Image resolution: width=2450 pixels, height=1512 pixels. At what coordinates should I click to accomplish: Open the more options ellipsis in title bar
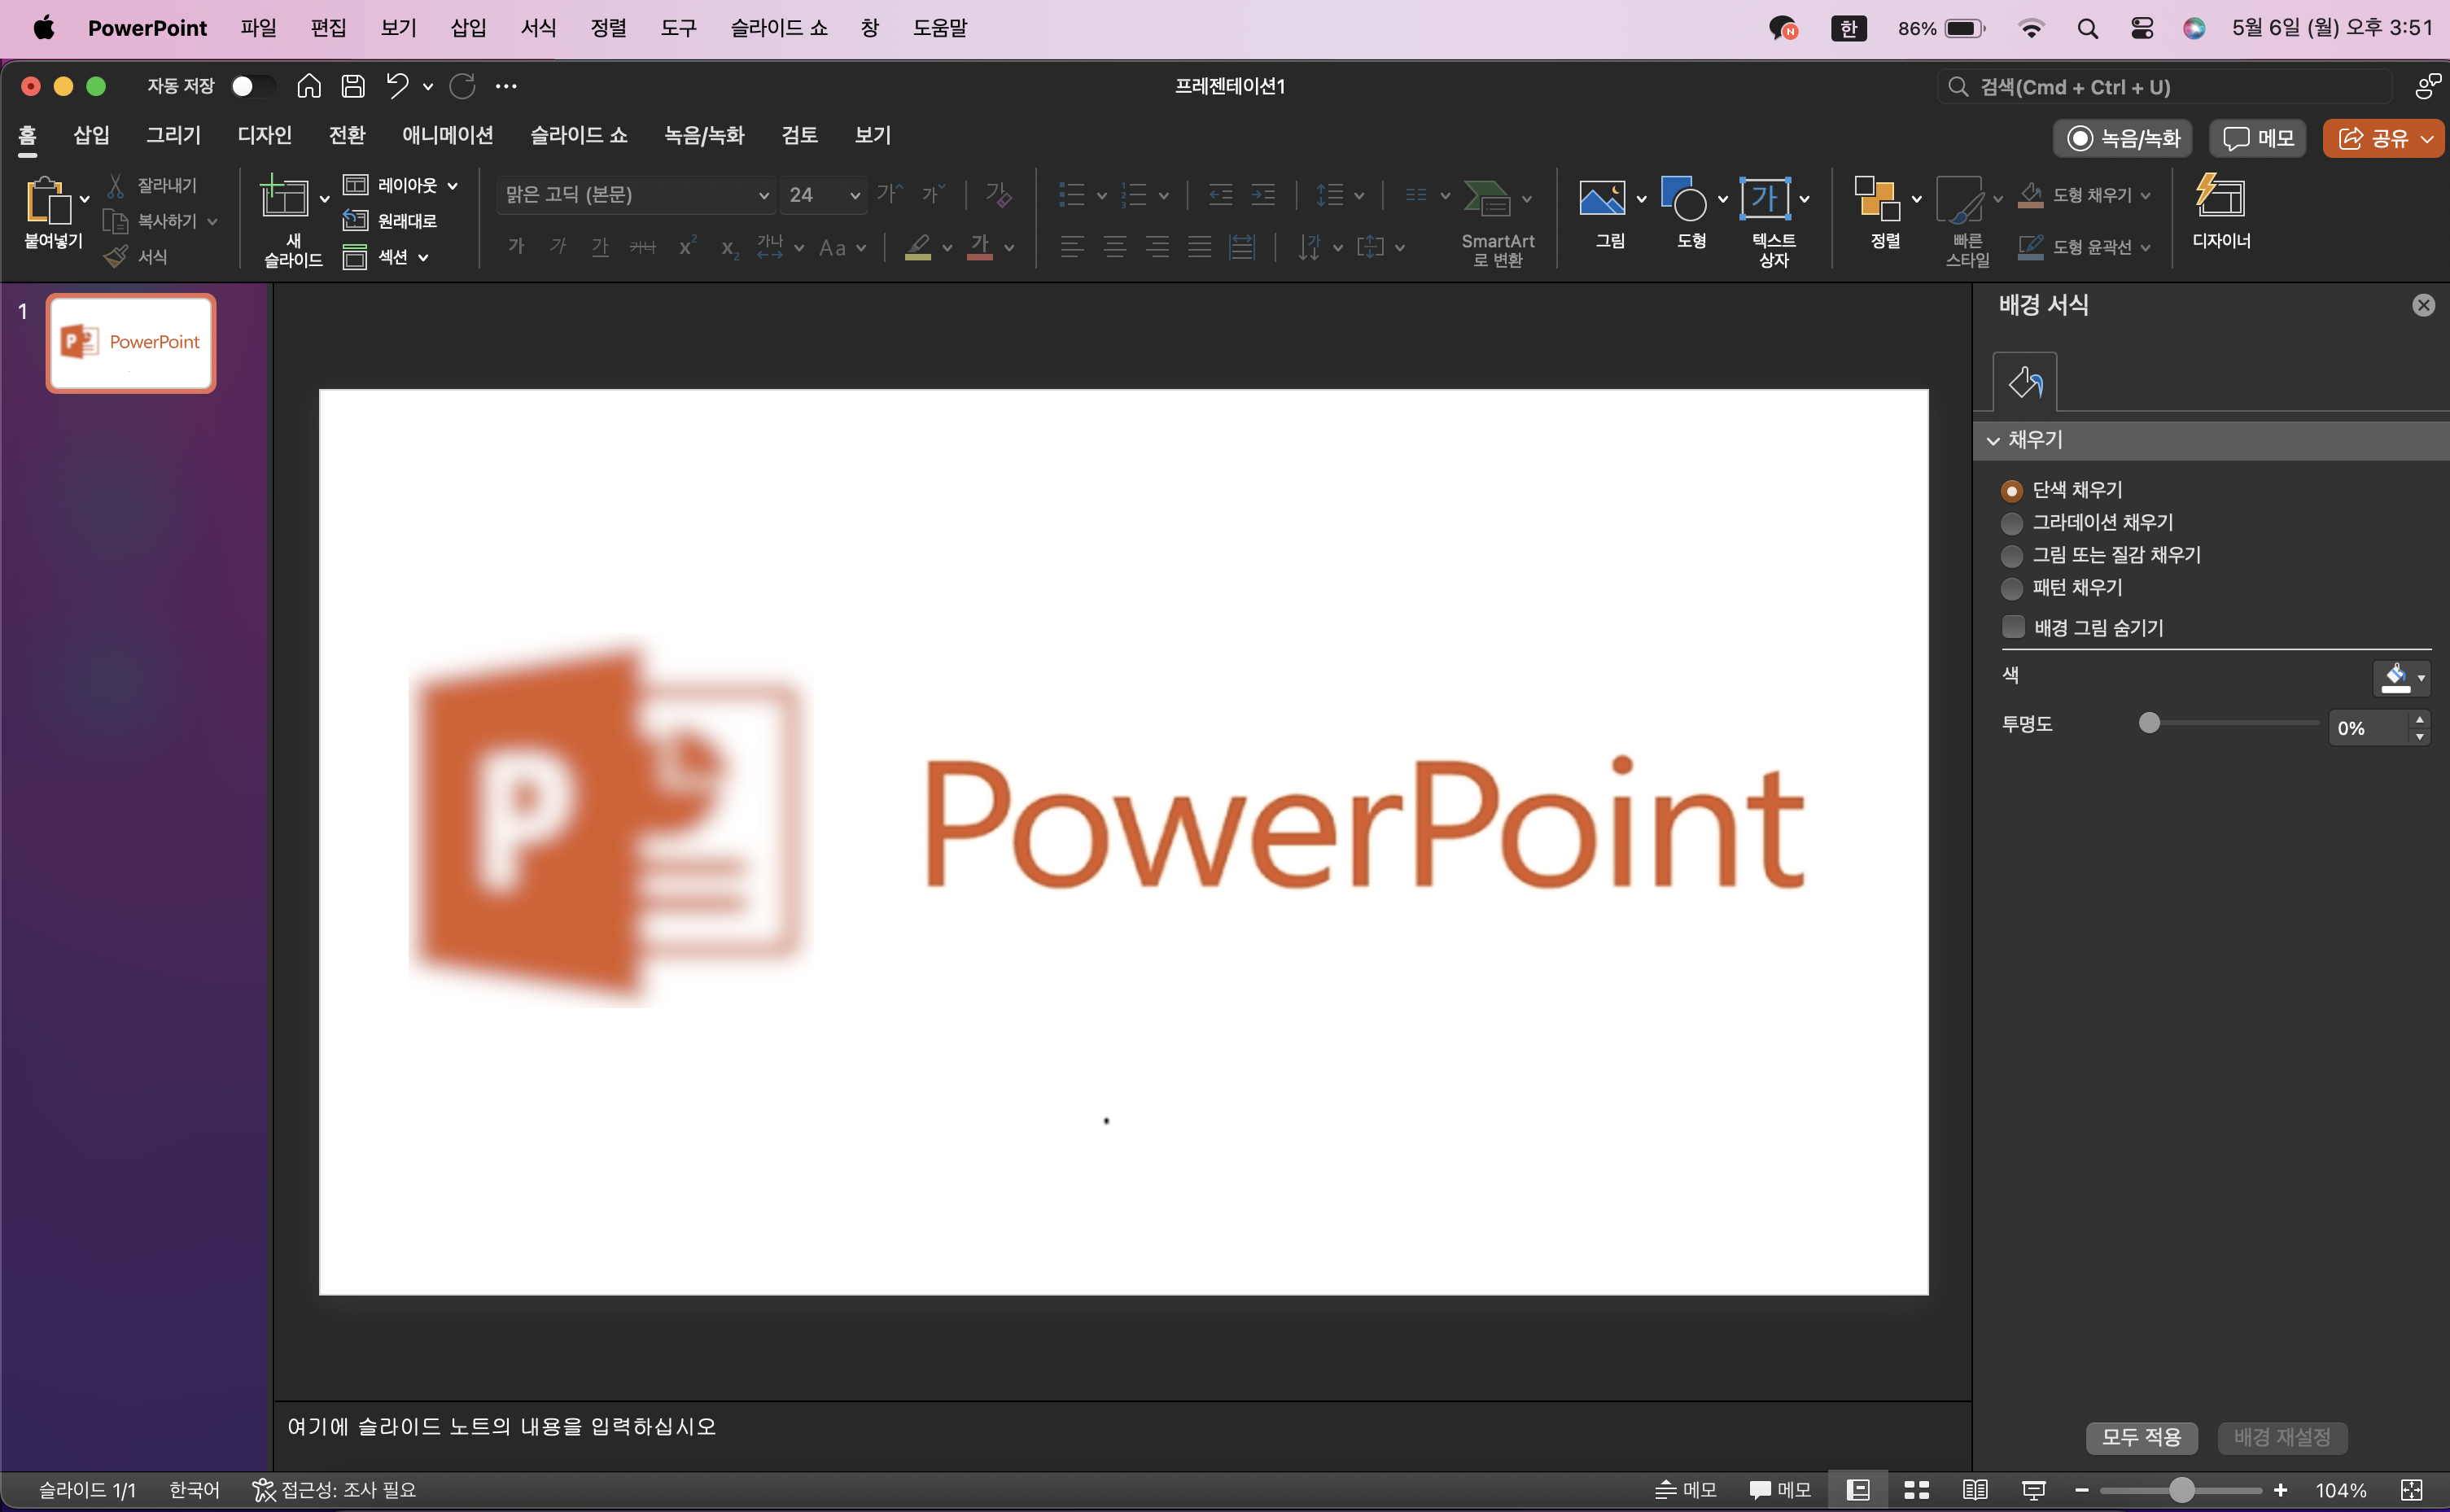tap(506, 86)
